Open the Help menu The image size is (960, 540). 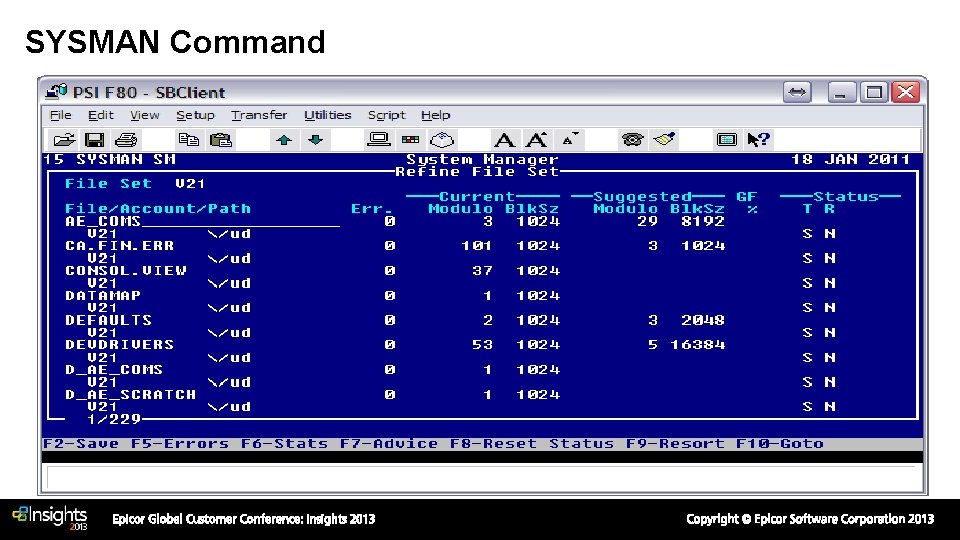tap(435, 115)
